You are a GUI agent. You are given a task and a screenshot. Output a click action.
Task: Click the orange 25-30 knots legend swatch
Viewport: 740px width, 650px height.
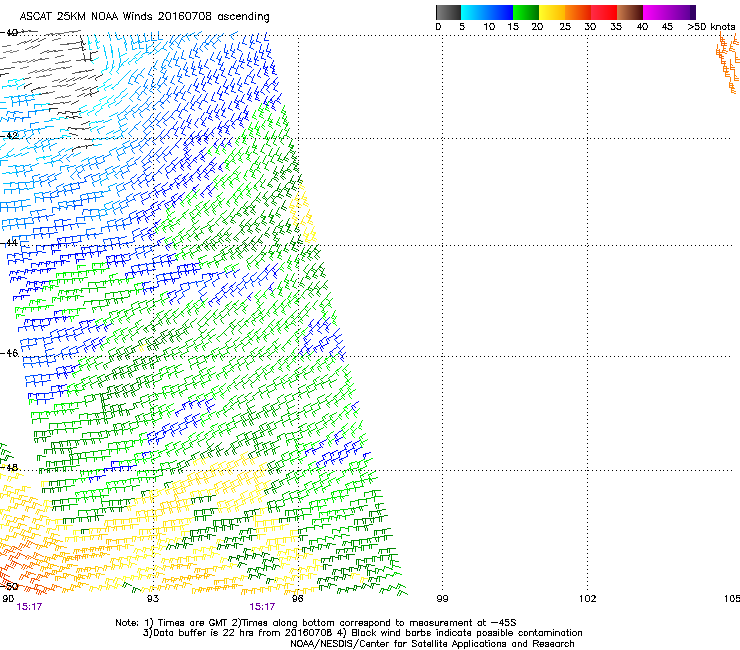[x=578, y=12]
